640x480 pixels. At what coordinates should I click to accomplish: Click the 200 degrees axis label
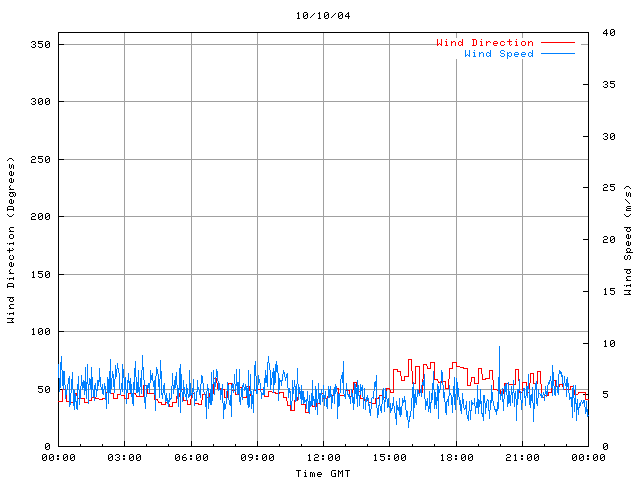(40, 216)
